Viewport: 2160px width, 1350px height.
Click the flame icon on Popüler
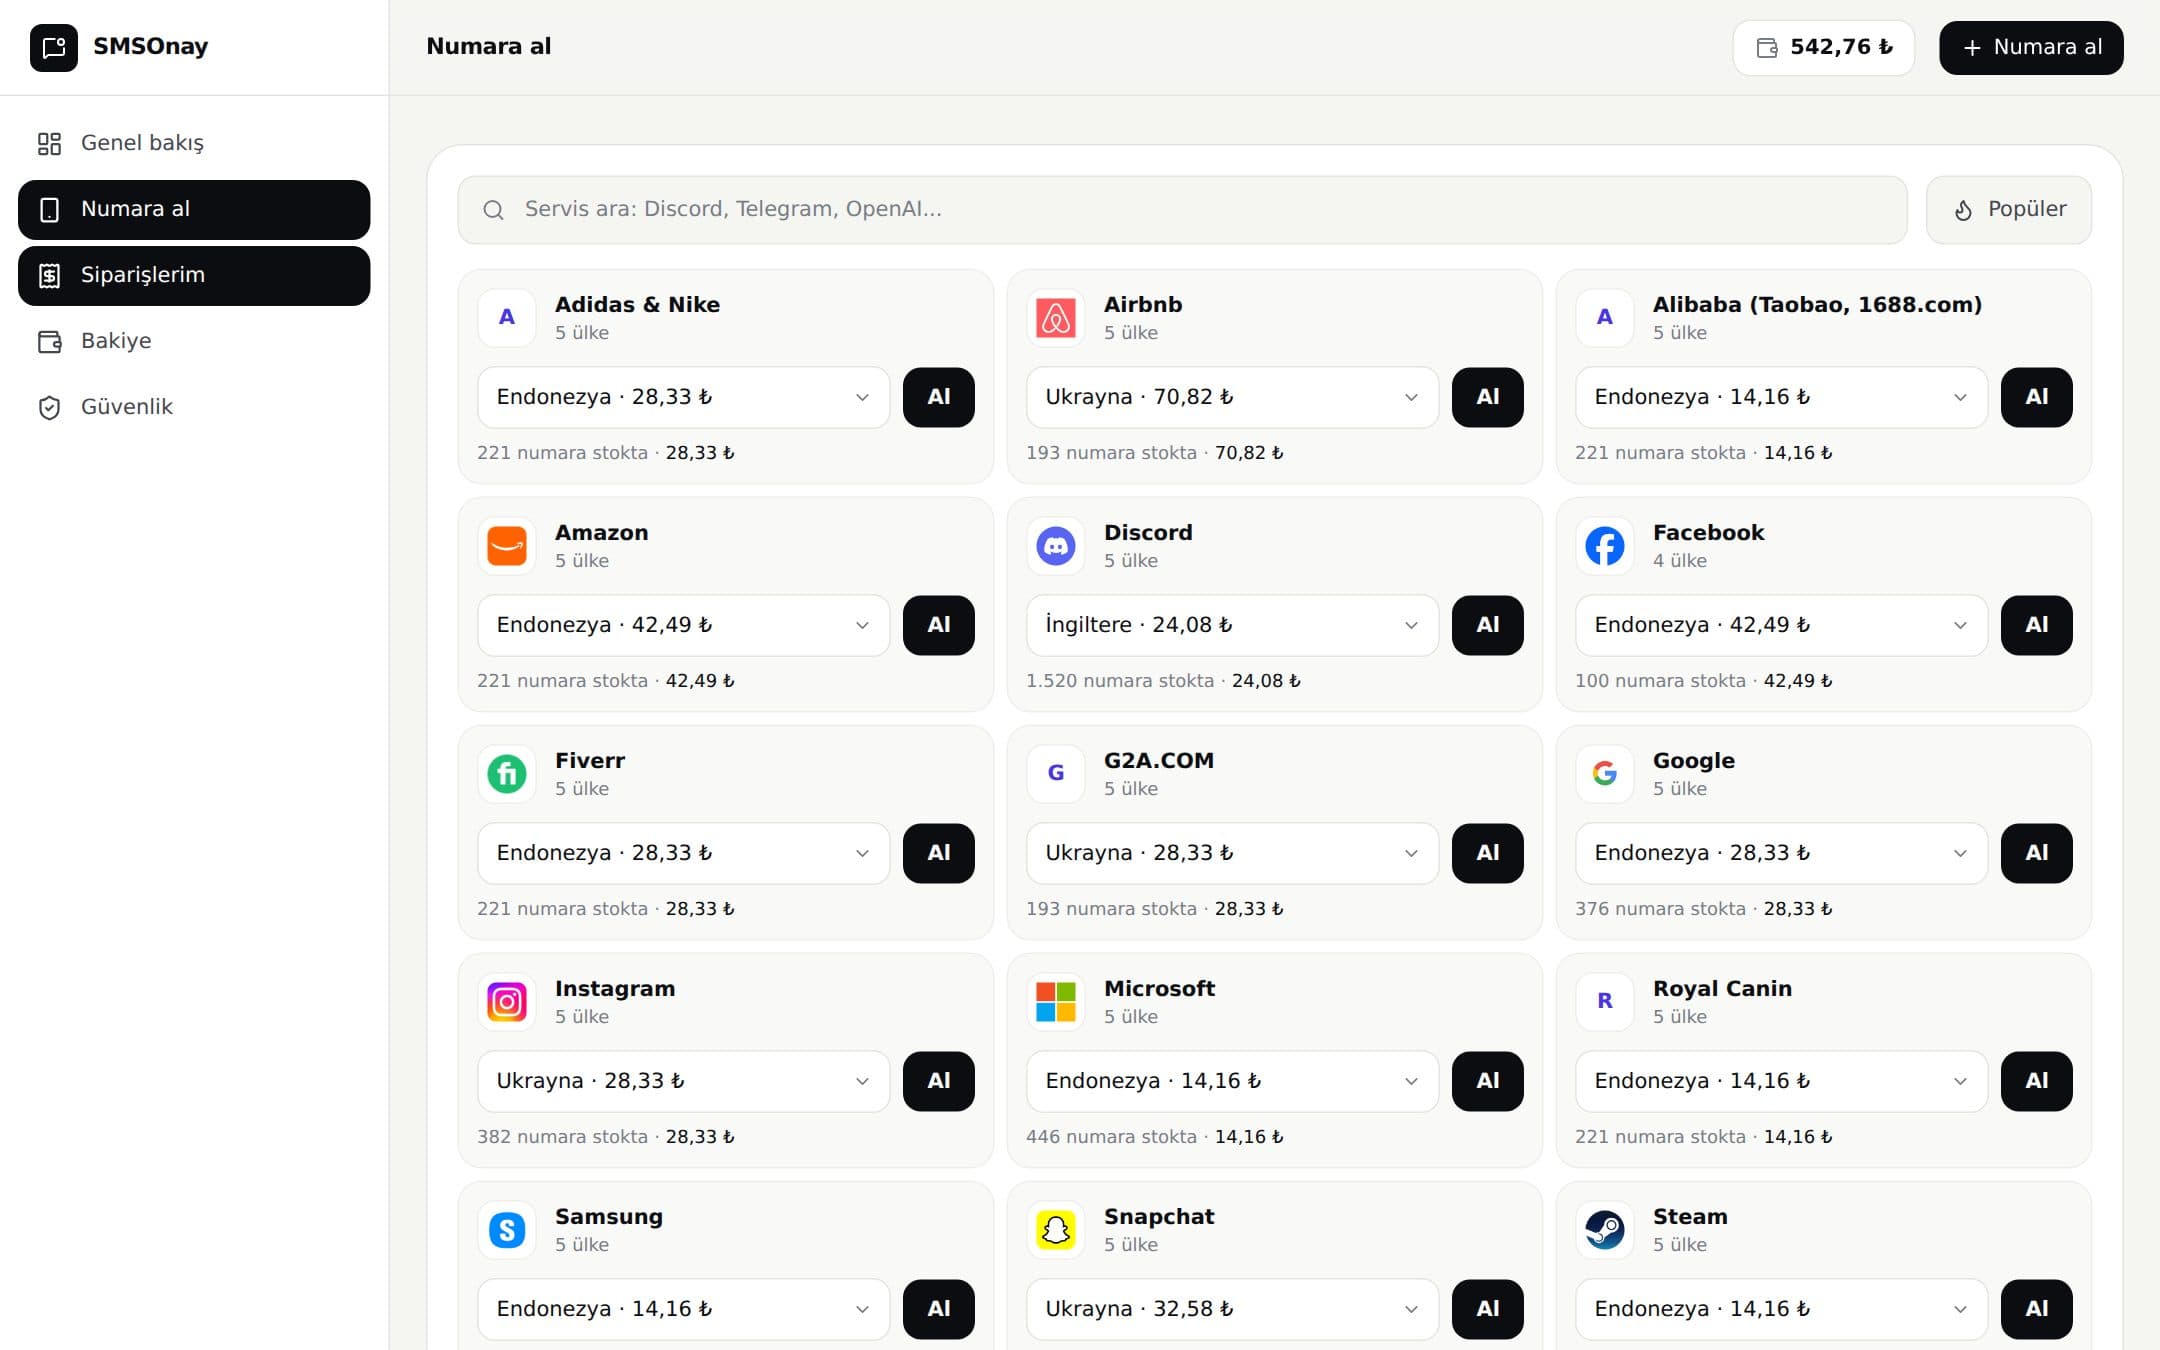coord(1963,210)
